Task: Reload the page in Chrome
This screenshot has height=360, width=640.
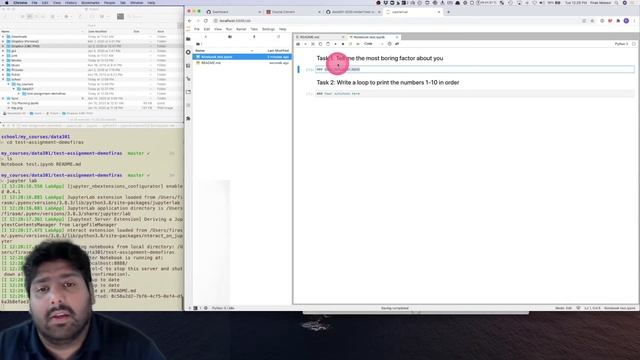Action: pos(206,21)
